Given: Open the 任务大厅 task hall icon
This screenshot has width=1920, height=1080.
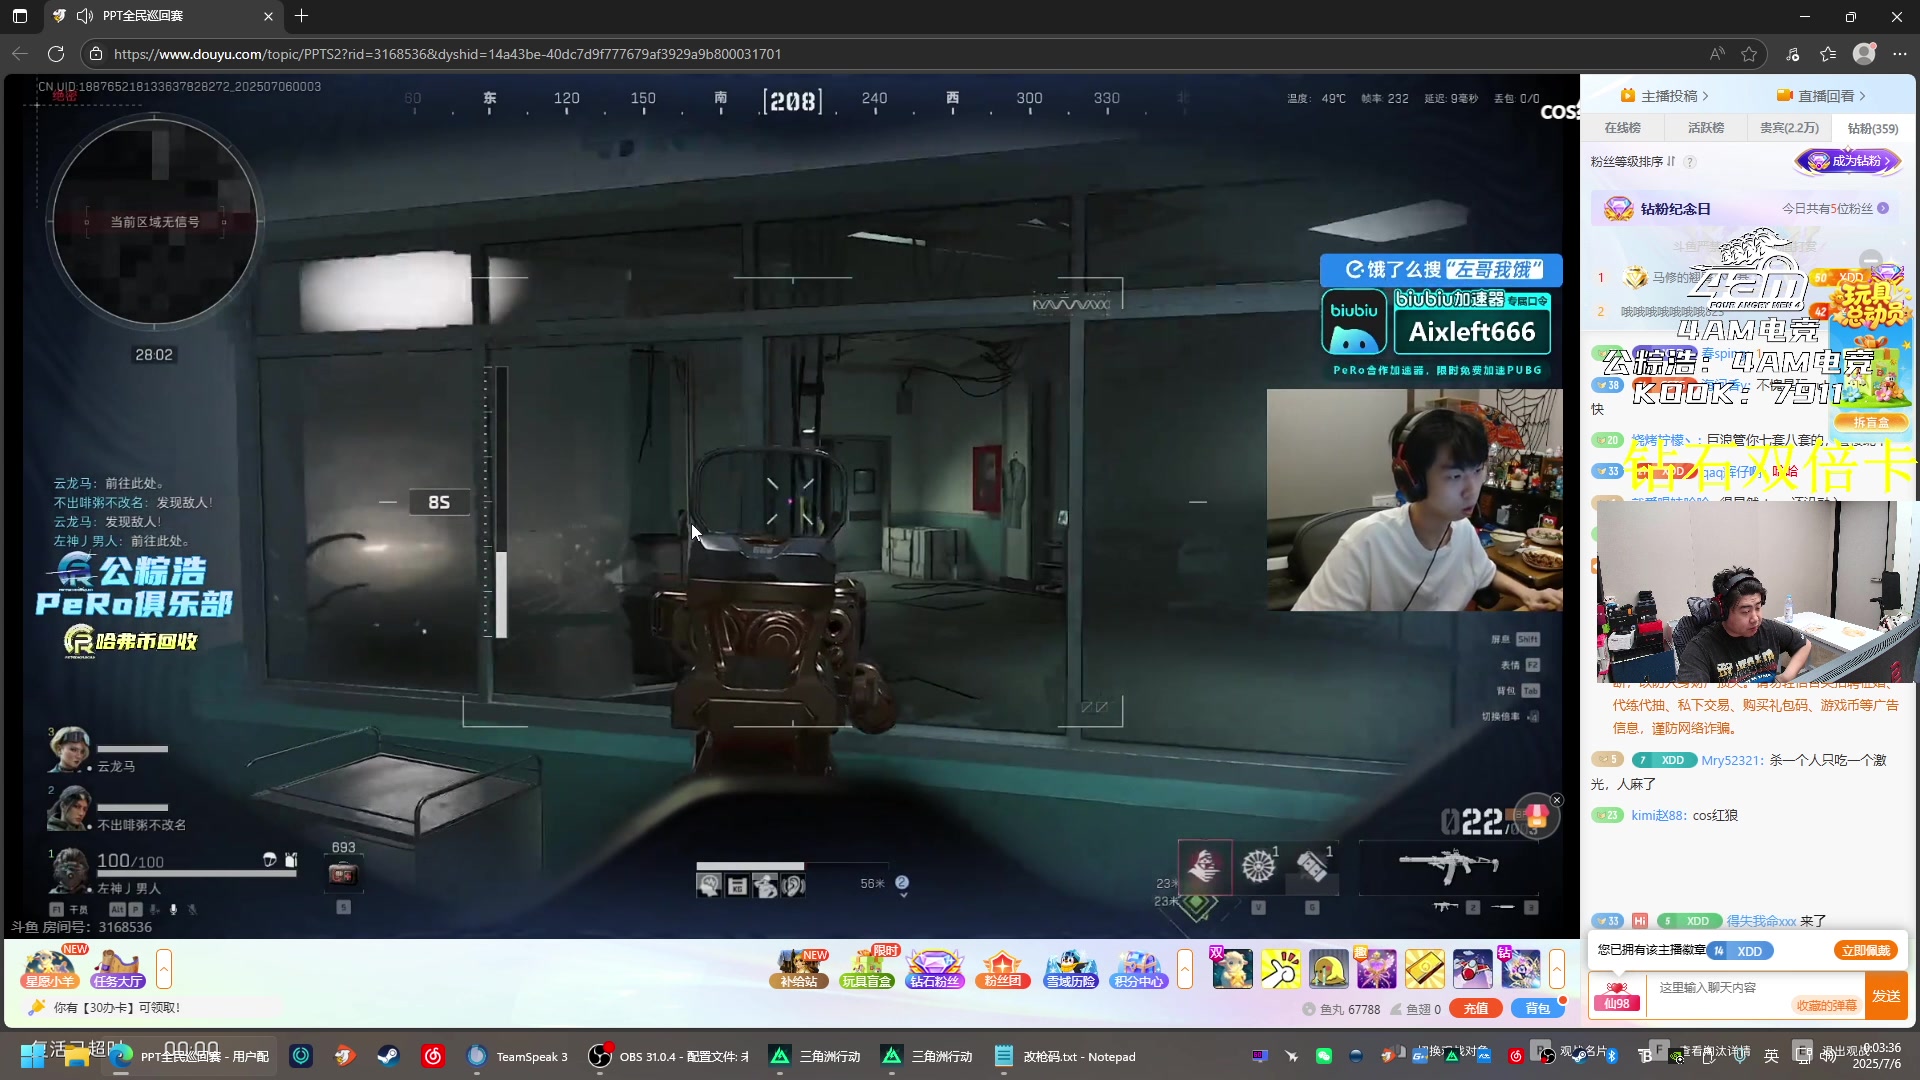Looking at the screenshot, I should pos(118,968).
